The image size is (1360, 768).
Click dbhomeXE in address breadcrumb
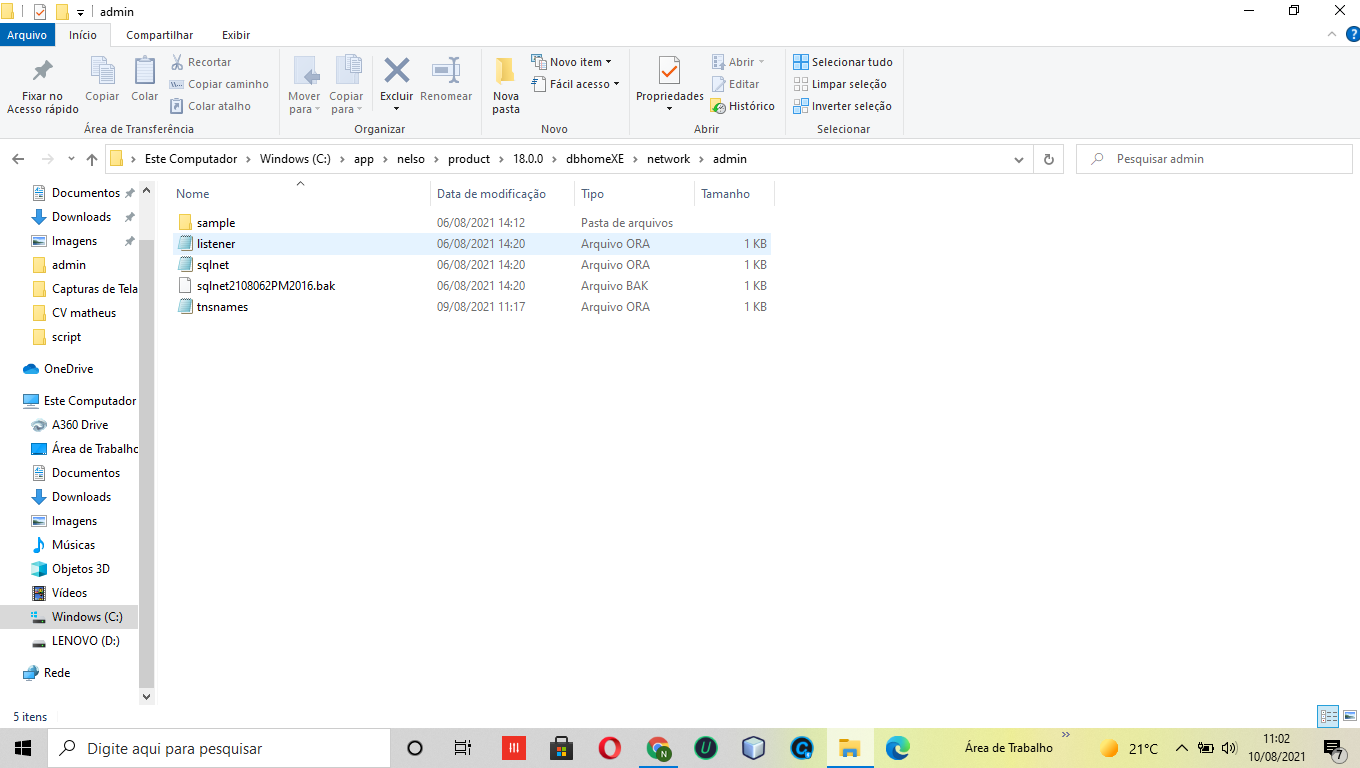[x=595, y=159]
